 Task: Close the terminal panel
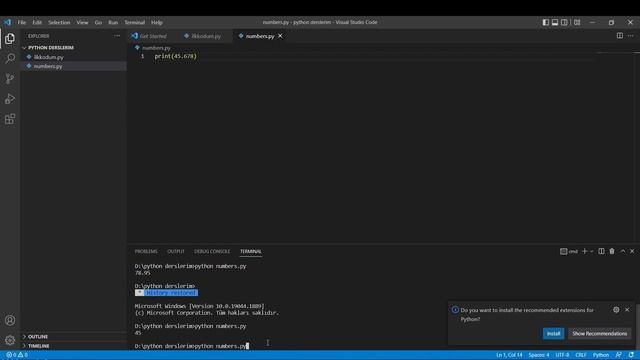click(x=632, y=251)
